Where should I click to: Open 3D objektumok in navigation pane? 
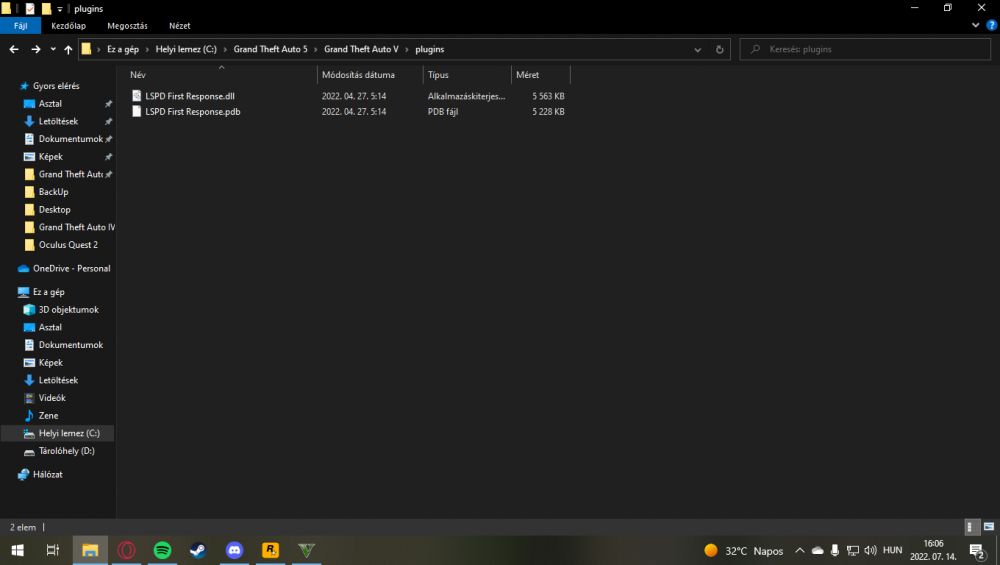pos(68,310)
